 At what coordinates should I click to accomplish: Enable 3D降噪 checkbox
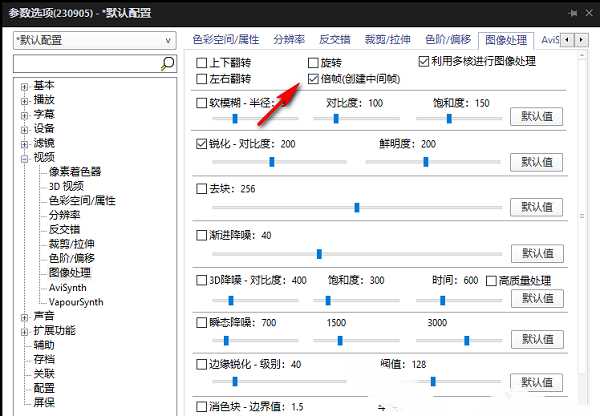pos(201,281)
